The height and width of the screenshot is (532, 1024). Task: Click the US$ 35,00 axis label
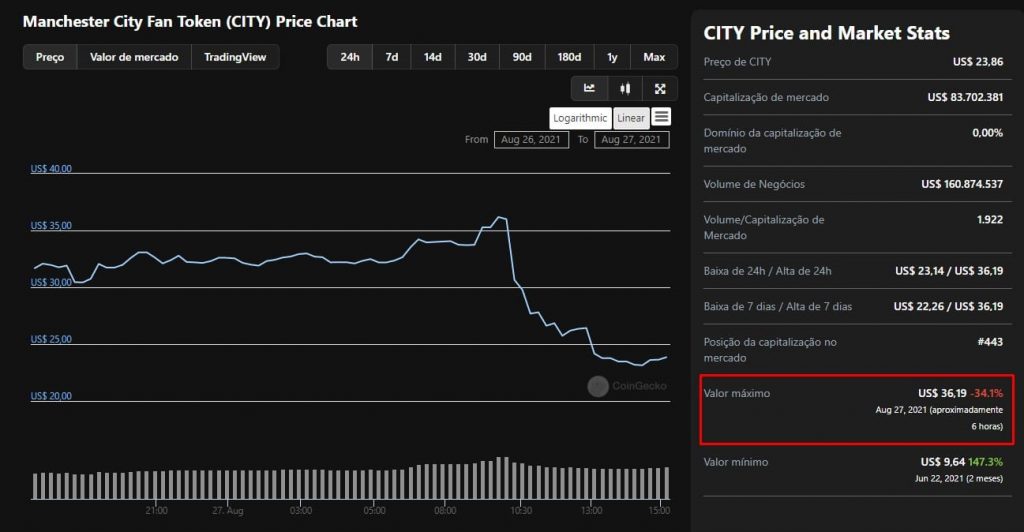pos(51,225)
